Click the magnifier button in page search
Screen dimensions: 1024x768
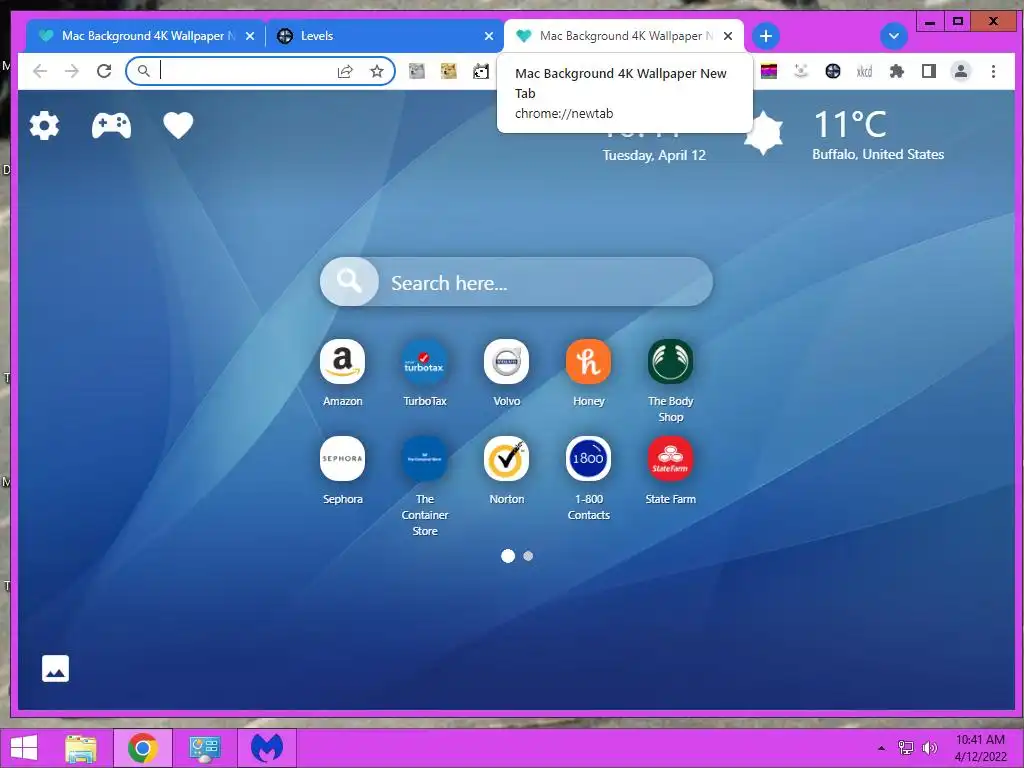(x=349, y=281)
